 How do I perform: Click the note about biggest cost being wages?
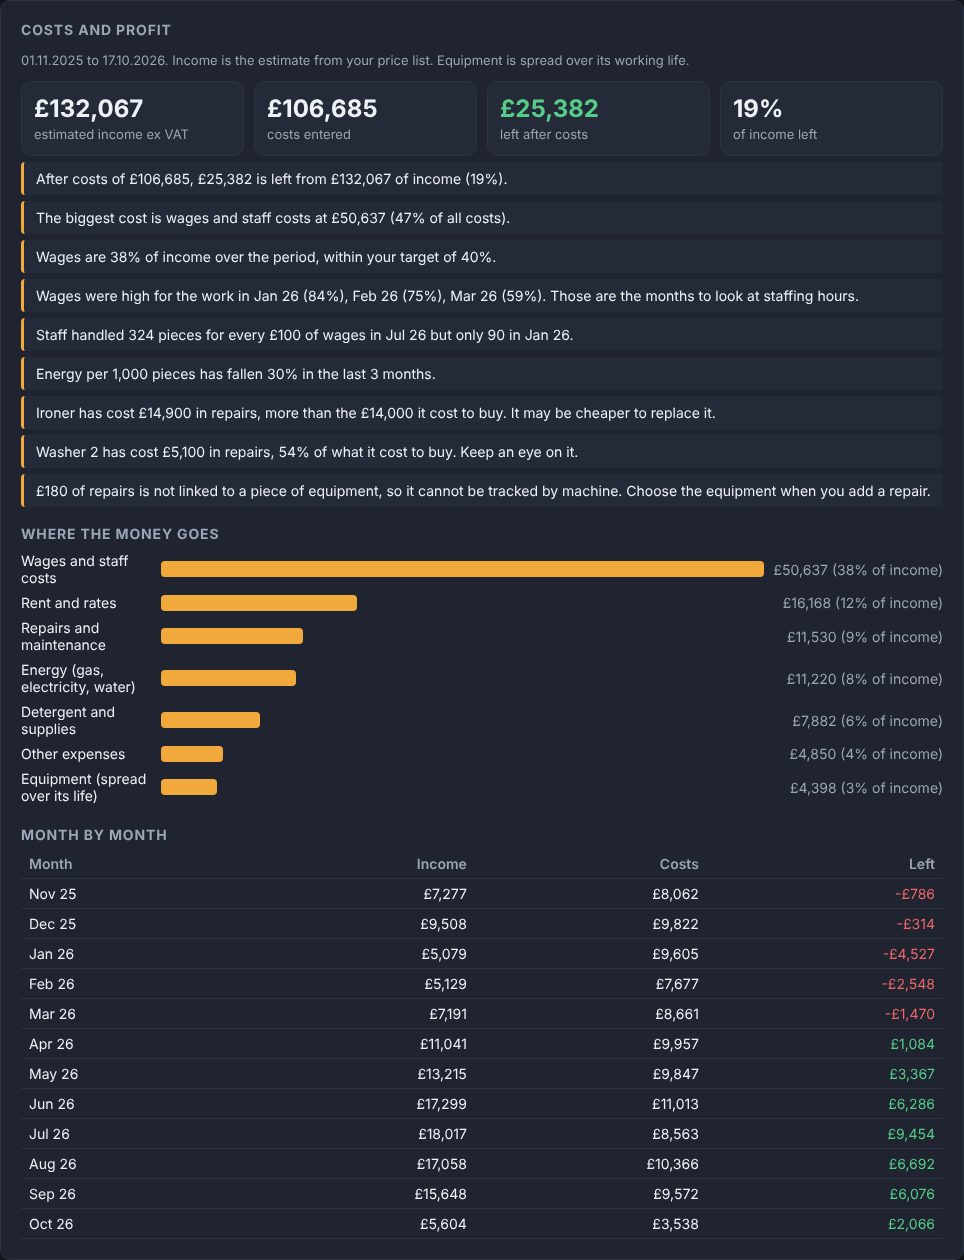482,218
